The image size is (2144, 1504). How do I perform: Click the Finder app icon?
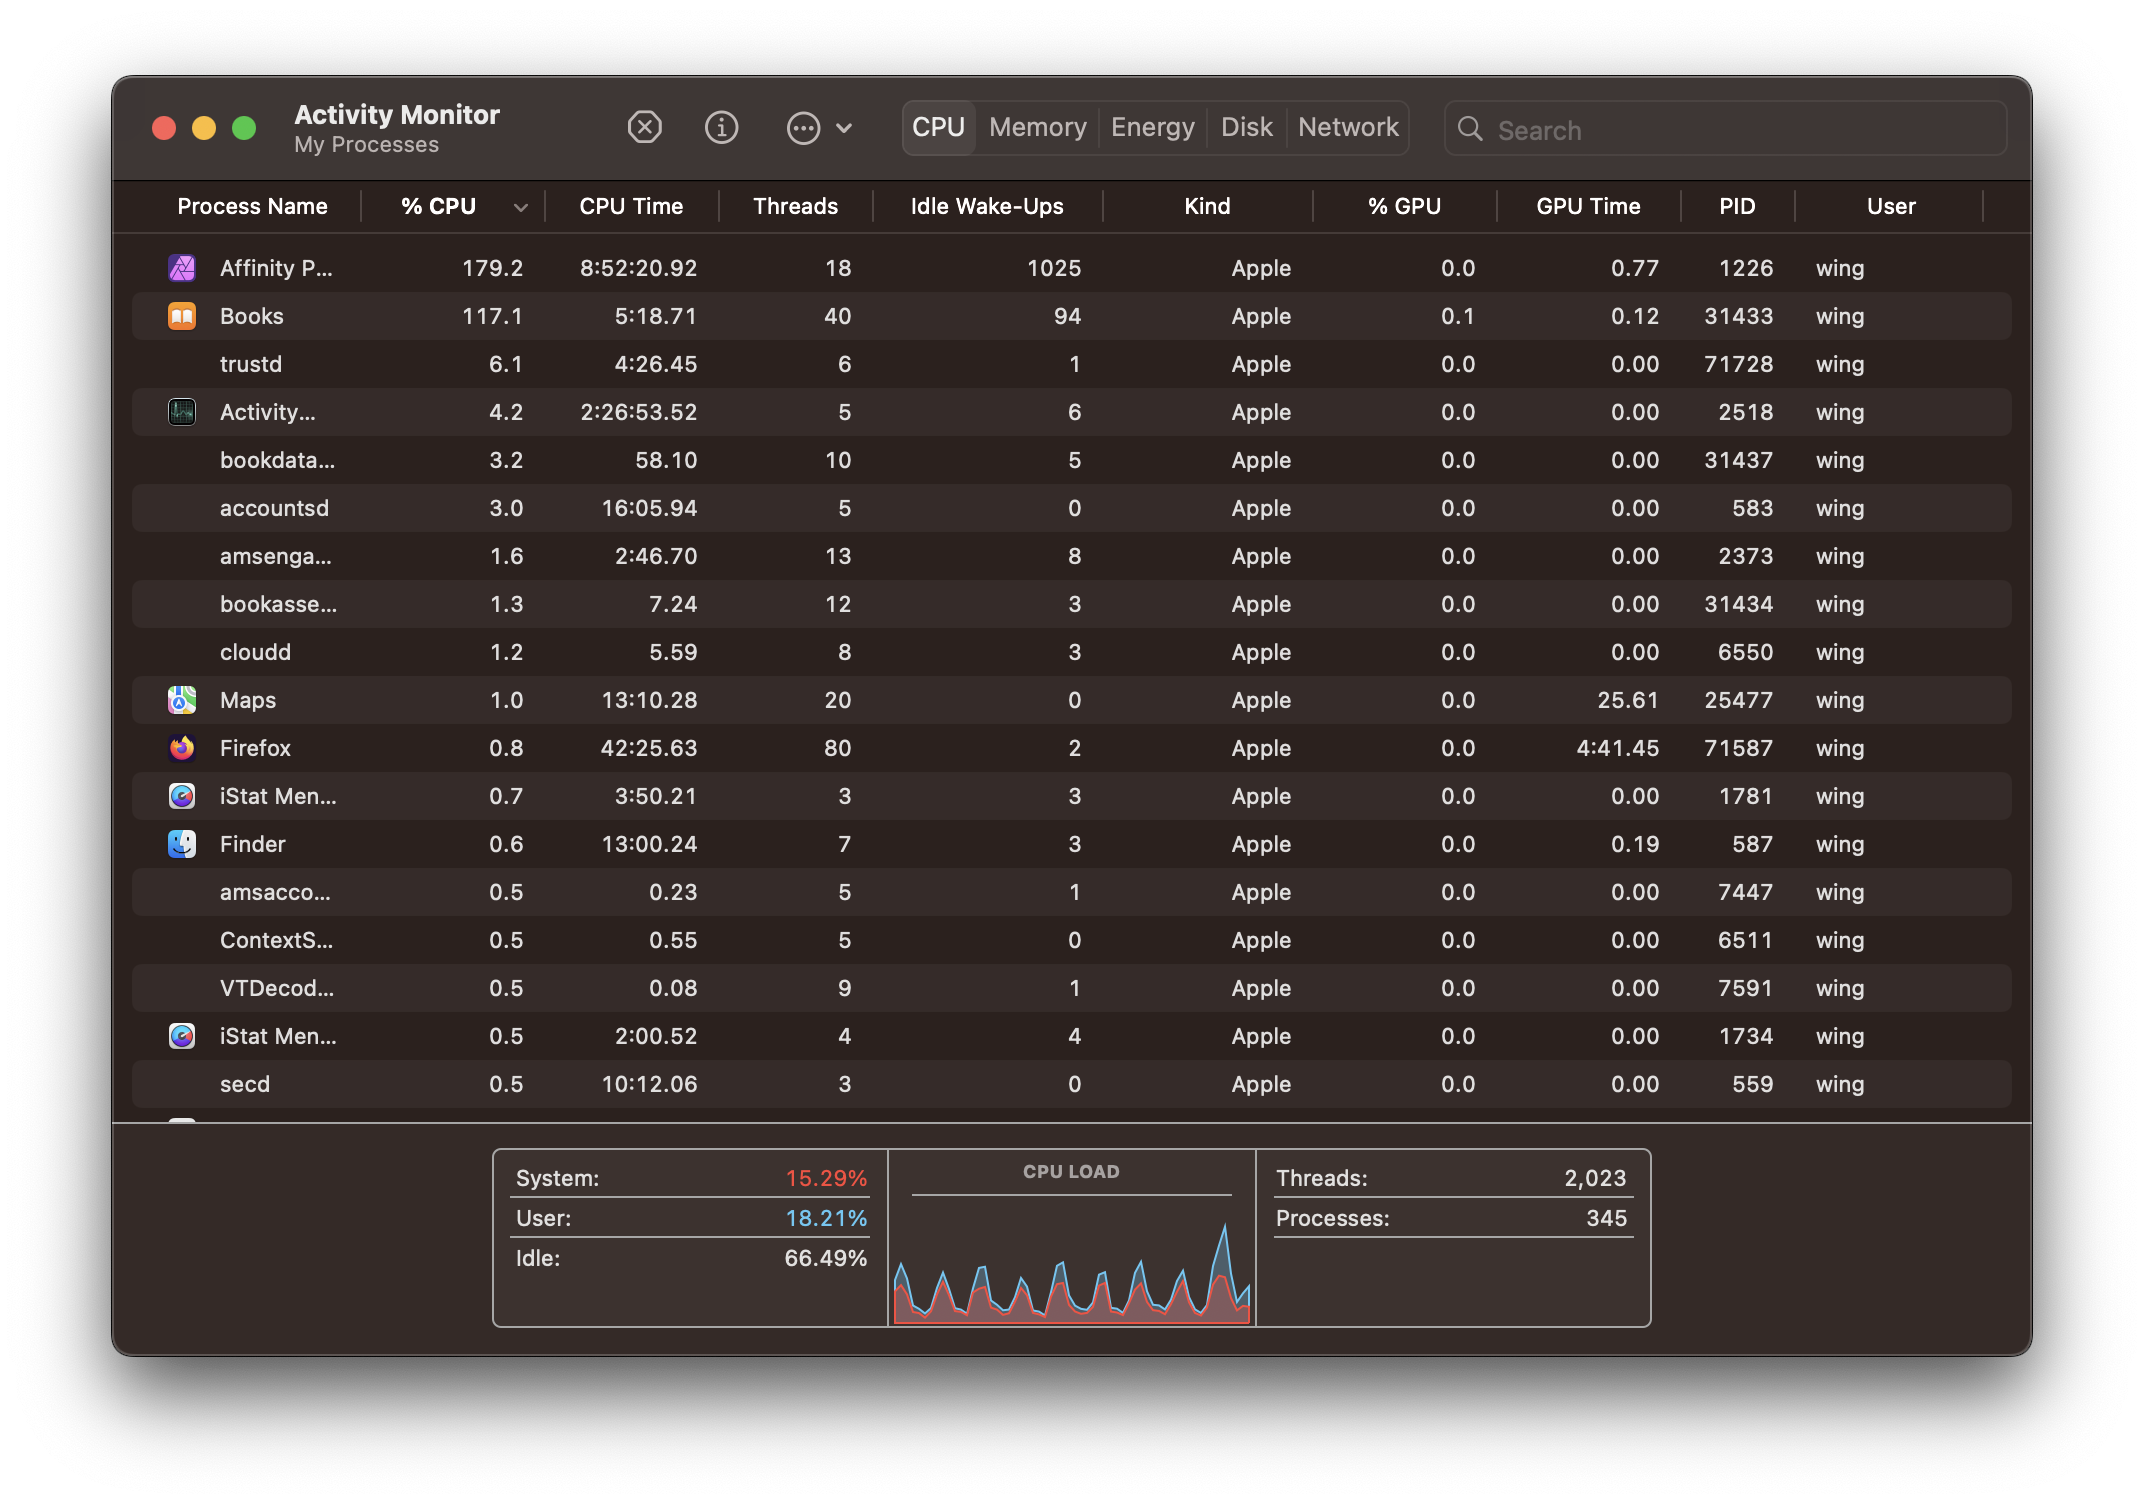182,844
